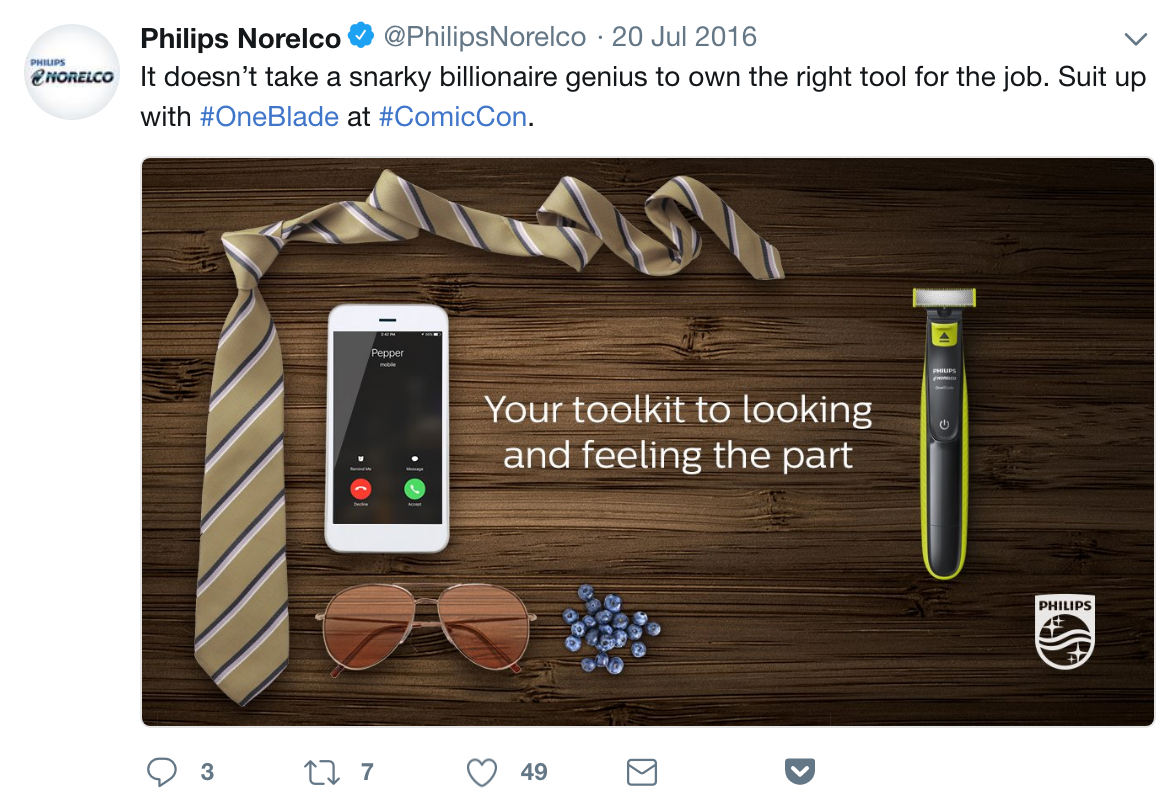Click the Philips Norelco display name
This screenshot has width=1174, height=806.
coord(240,37)
